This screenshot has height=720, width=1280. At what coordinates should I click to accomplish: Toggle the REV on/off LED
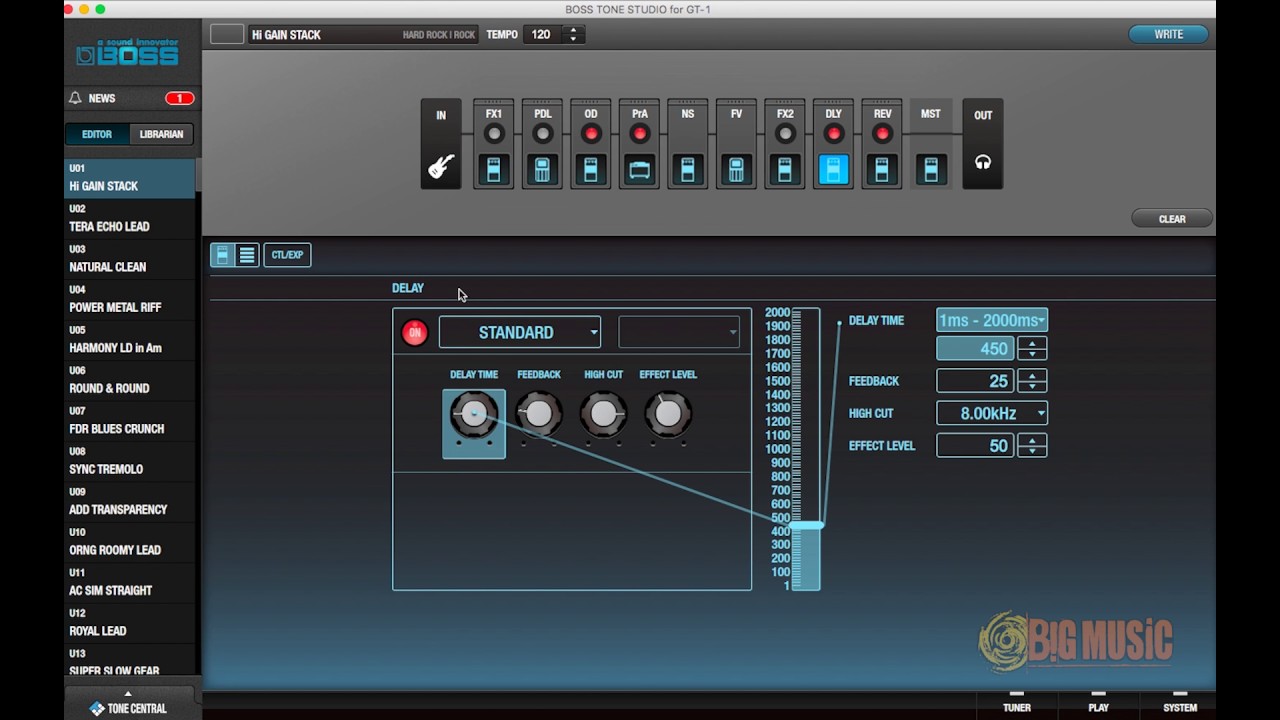coord(882,134)
